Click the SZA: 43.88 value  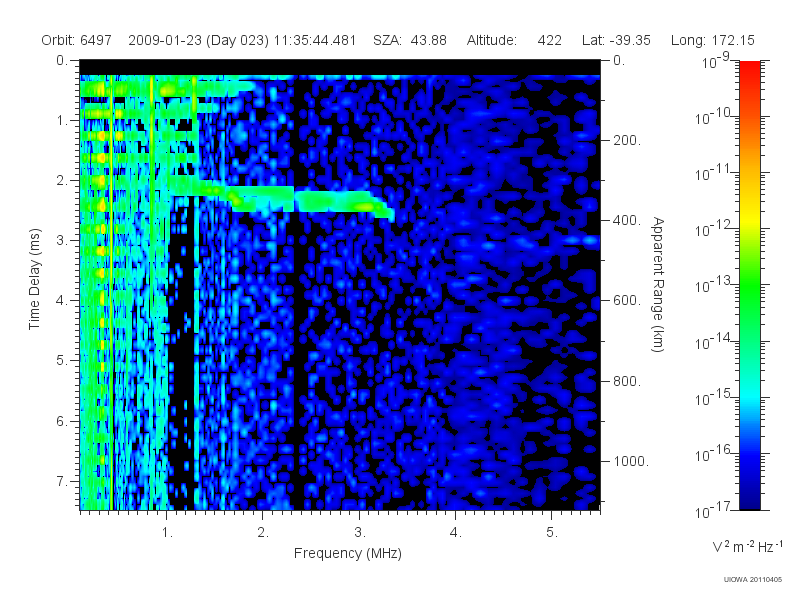tap(410, 40)
